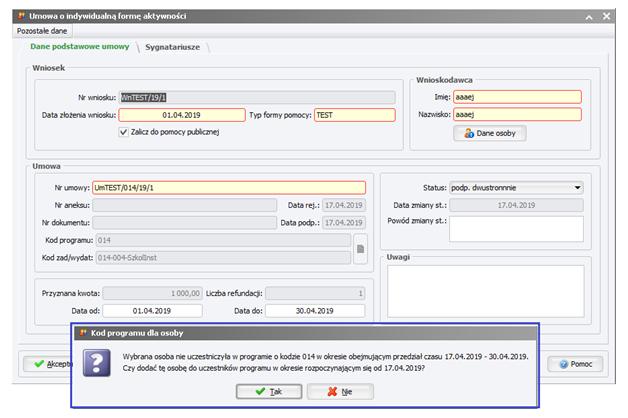The height and width of the screenshot is (418, 628).
Task: Open the Pozostałe dane menu
Action: (42, 31)
